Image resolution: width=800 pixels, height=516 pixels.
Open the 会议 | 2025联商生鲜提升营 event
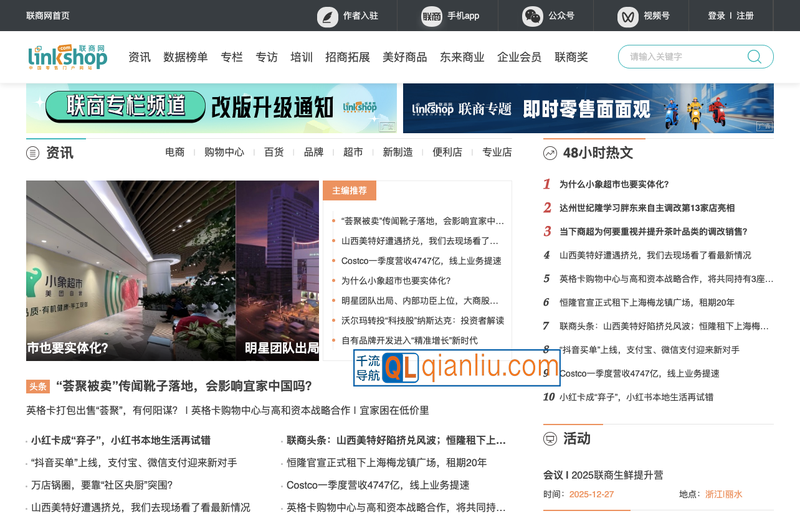(603, 475)
